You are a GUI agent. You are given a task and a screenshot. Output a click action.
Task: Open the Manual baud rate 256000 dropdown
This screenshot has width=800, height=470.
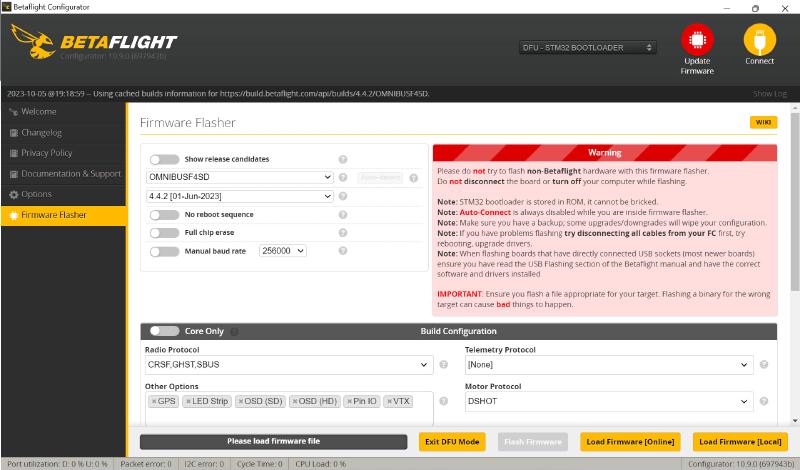point(282,251)
